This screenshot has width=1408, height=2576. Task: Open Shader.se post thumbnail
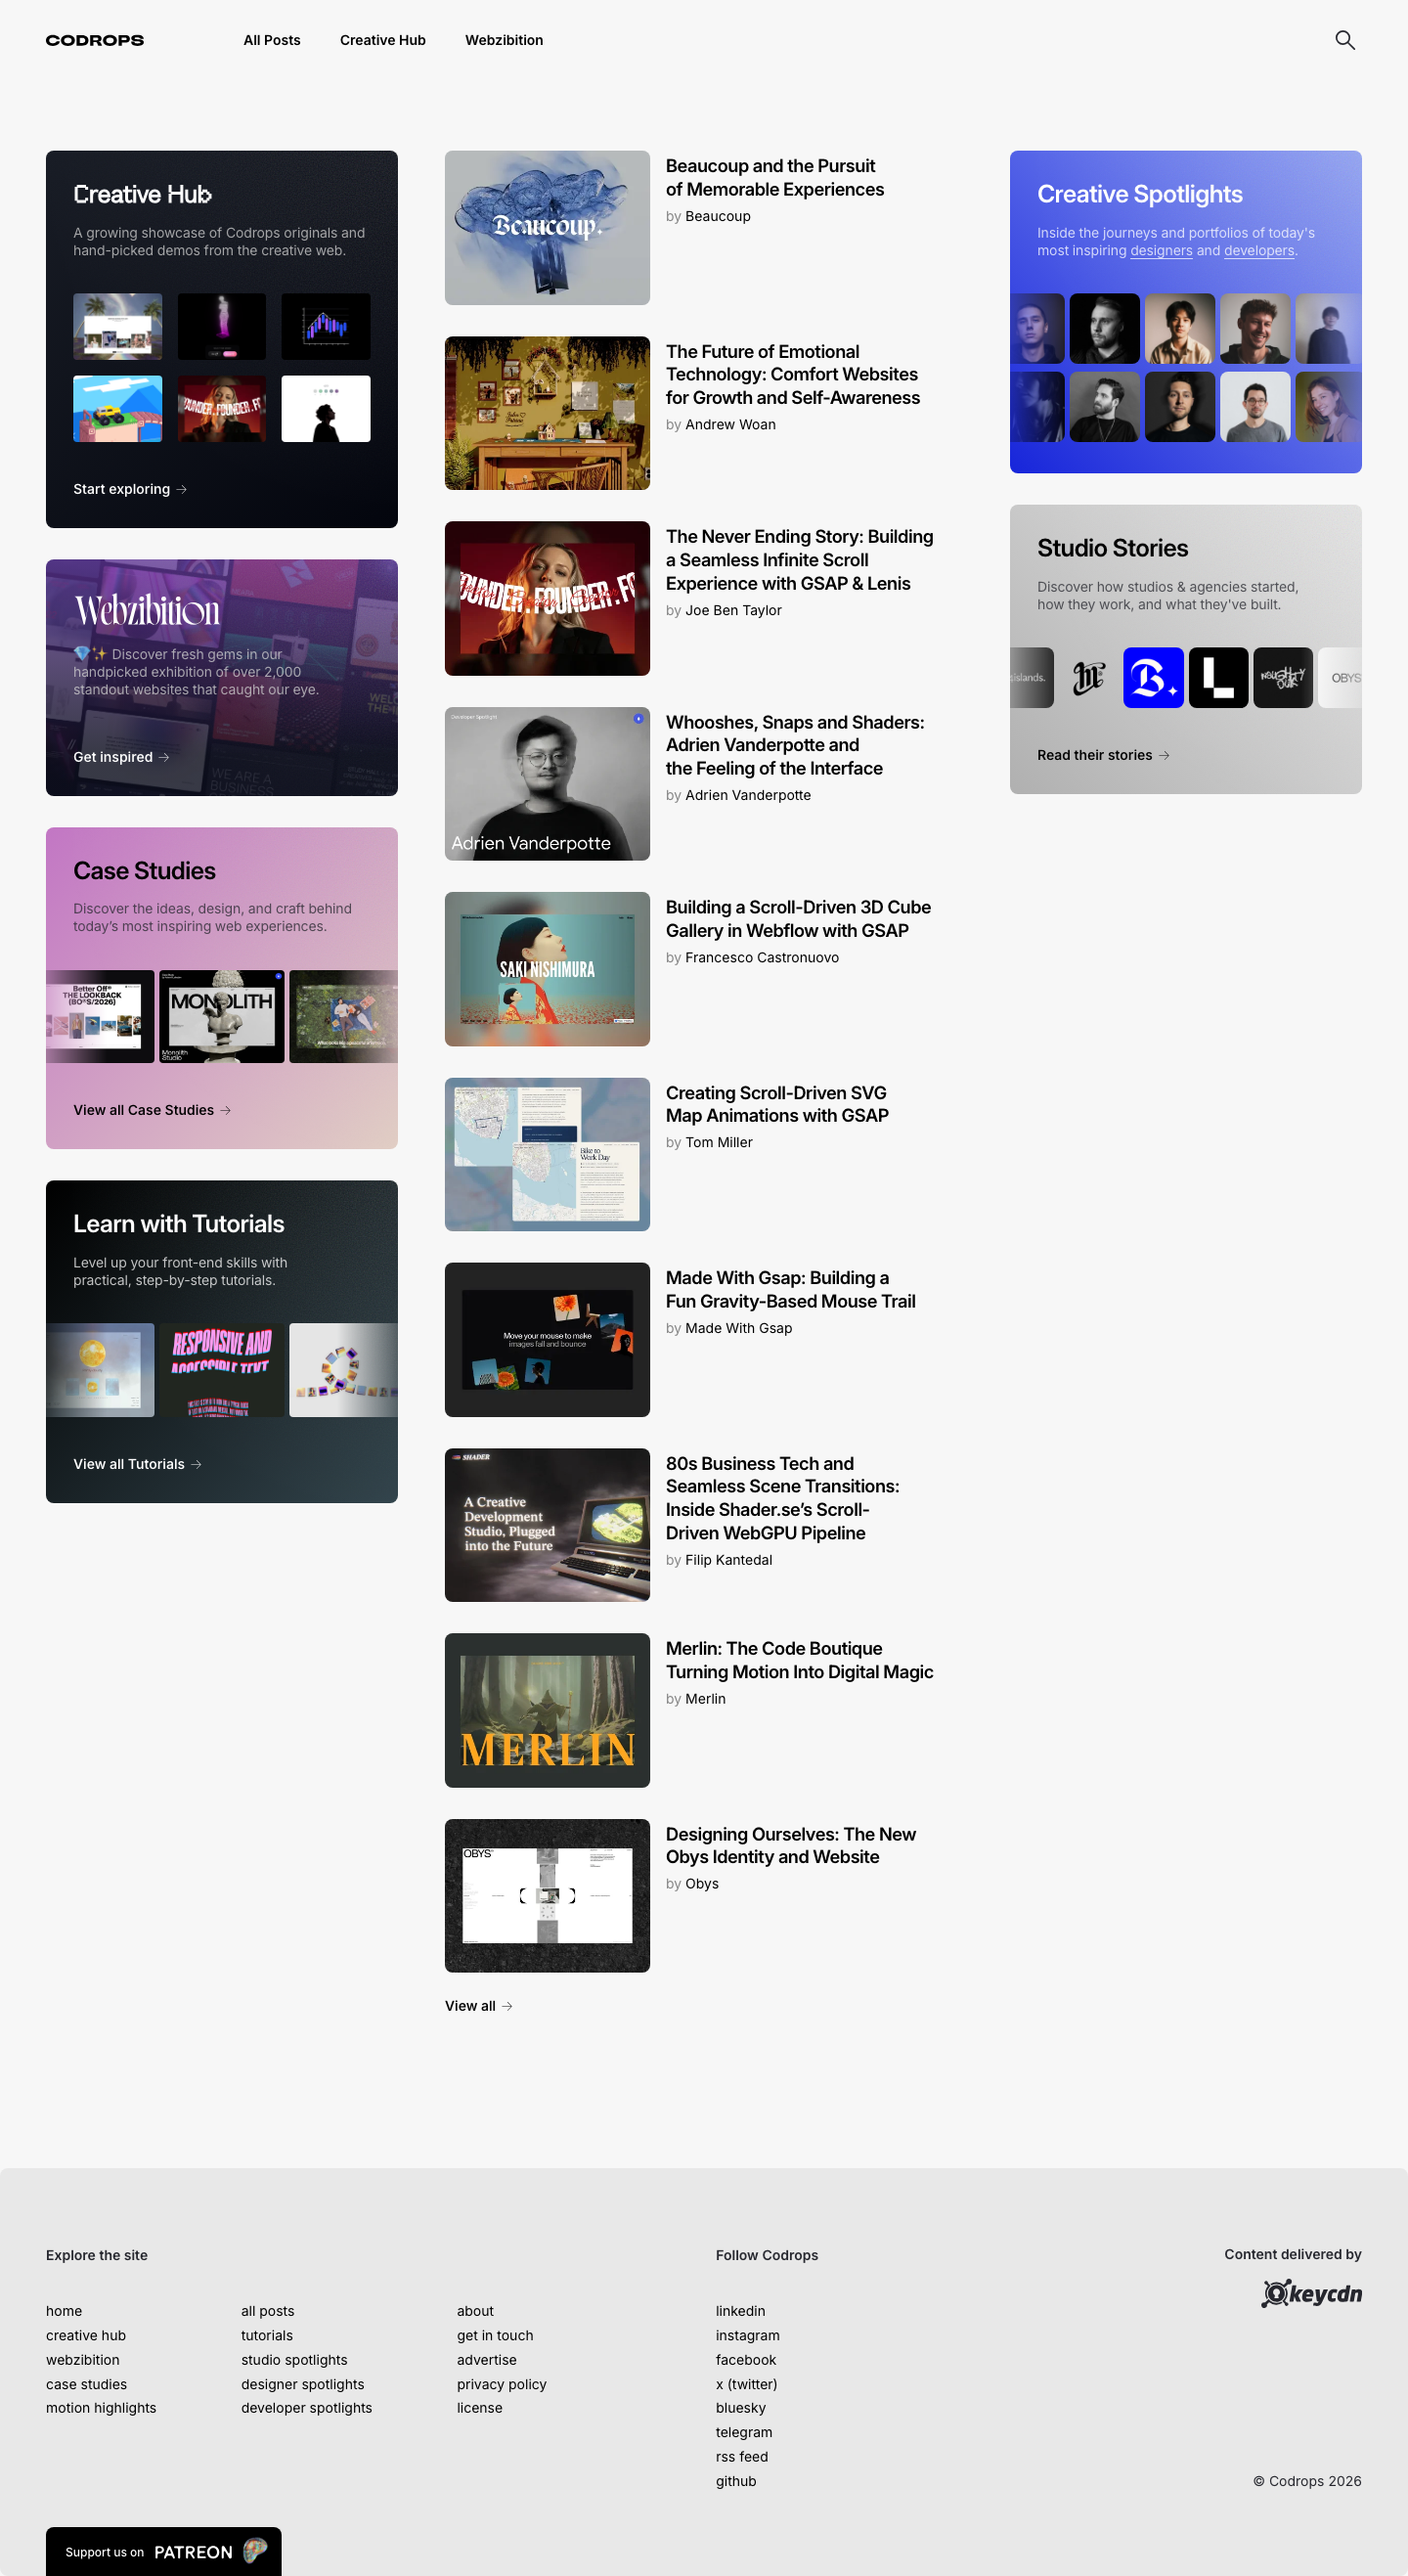click(547, 1525)
